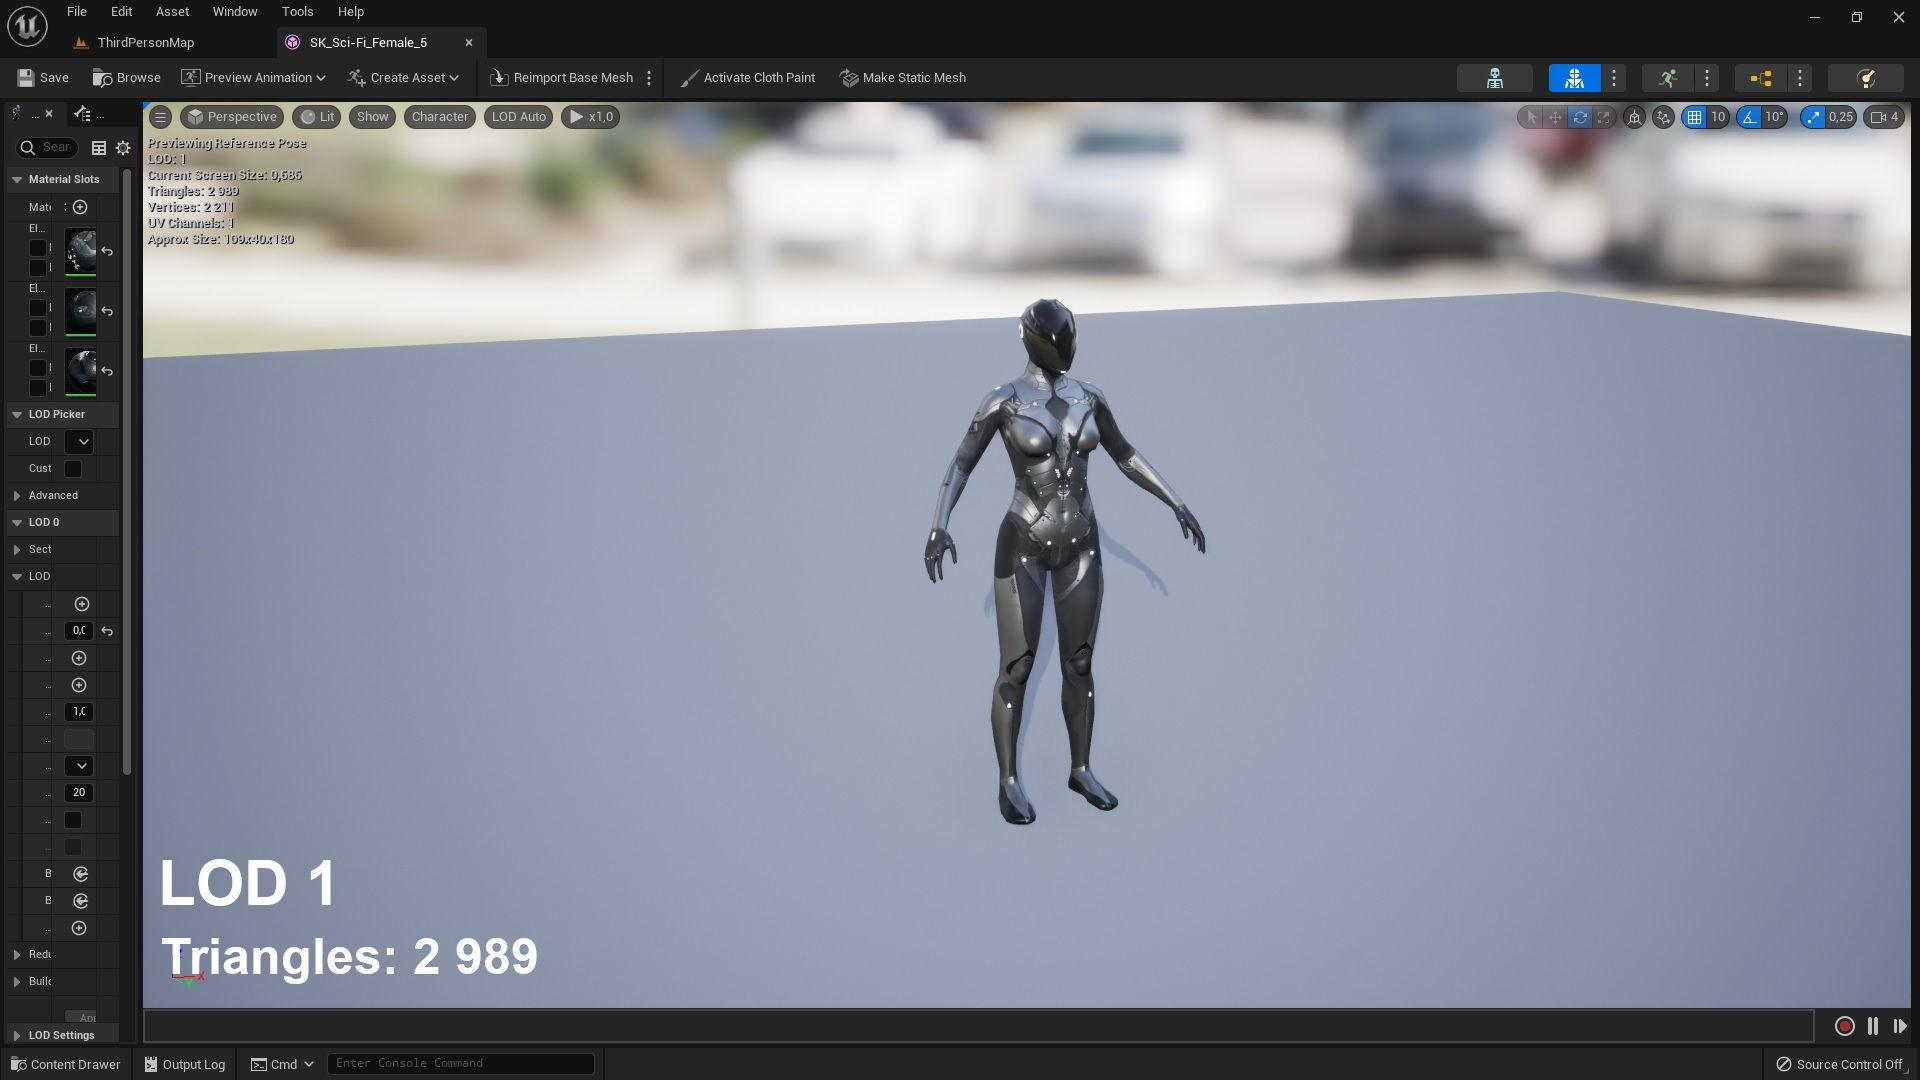Select the Scale gizmo tool
The image size is (1920, 1080).
click(1604, 117)
